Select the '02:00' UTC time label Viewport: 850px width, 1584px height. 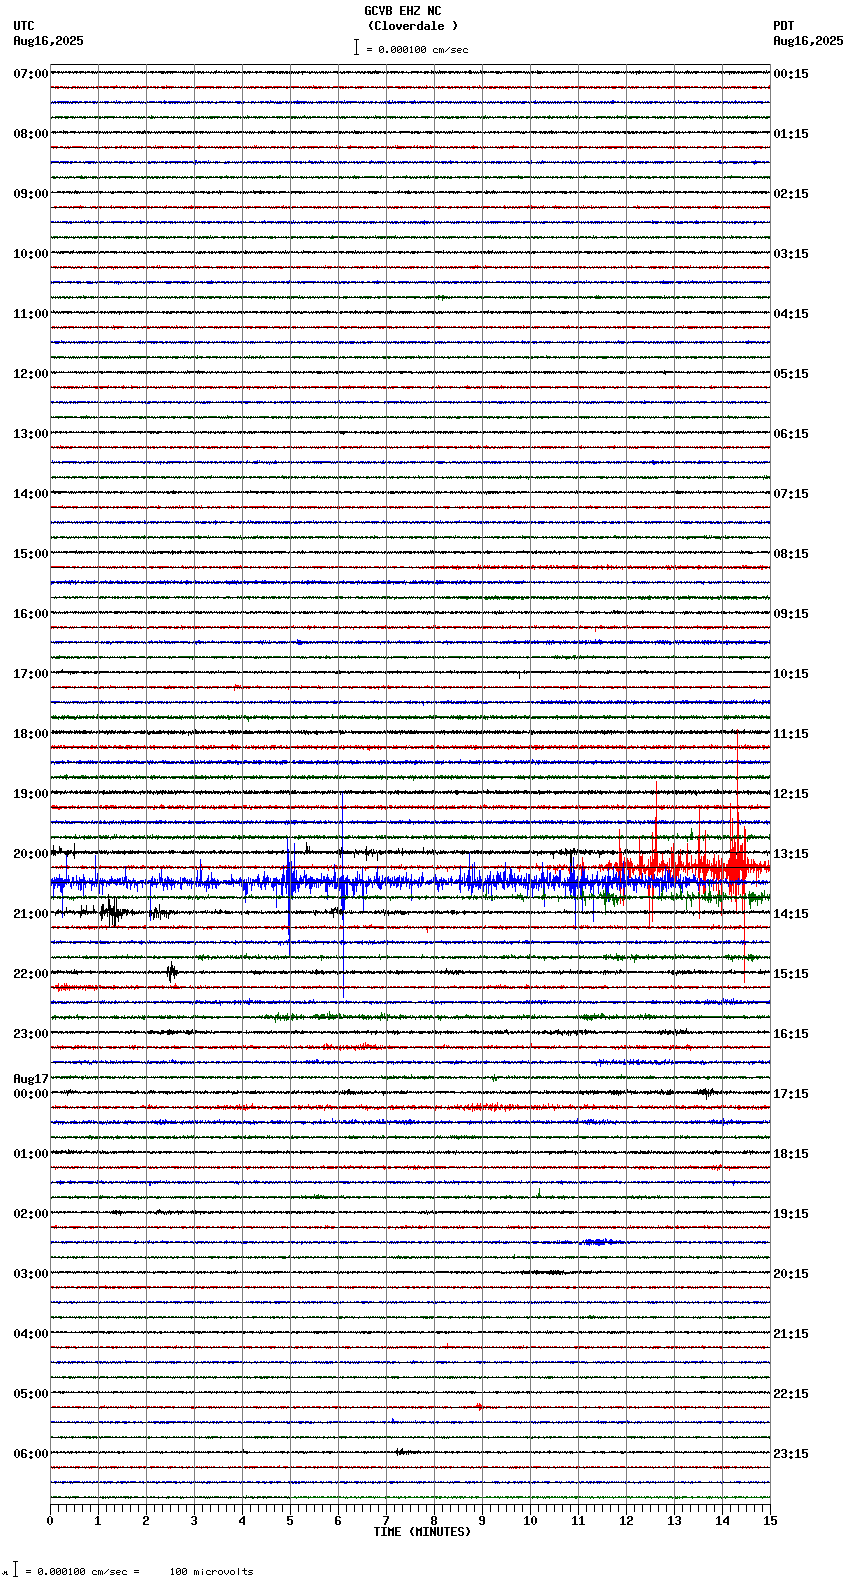tap(31, 1214)
